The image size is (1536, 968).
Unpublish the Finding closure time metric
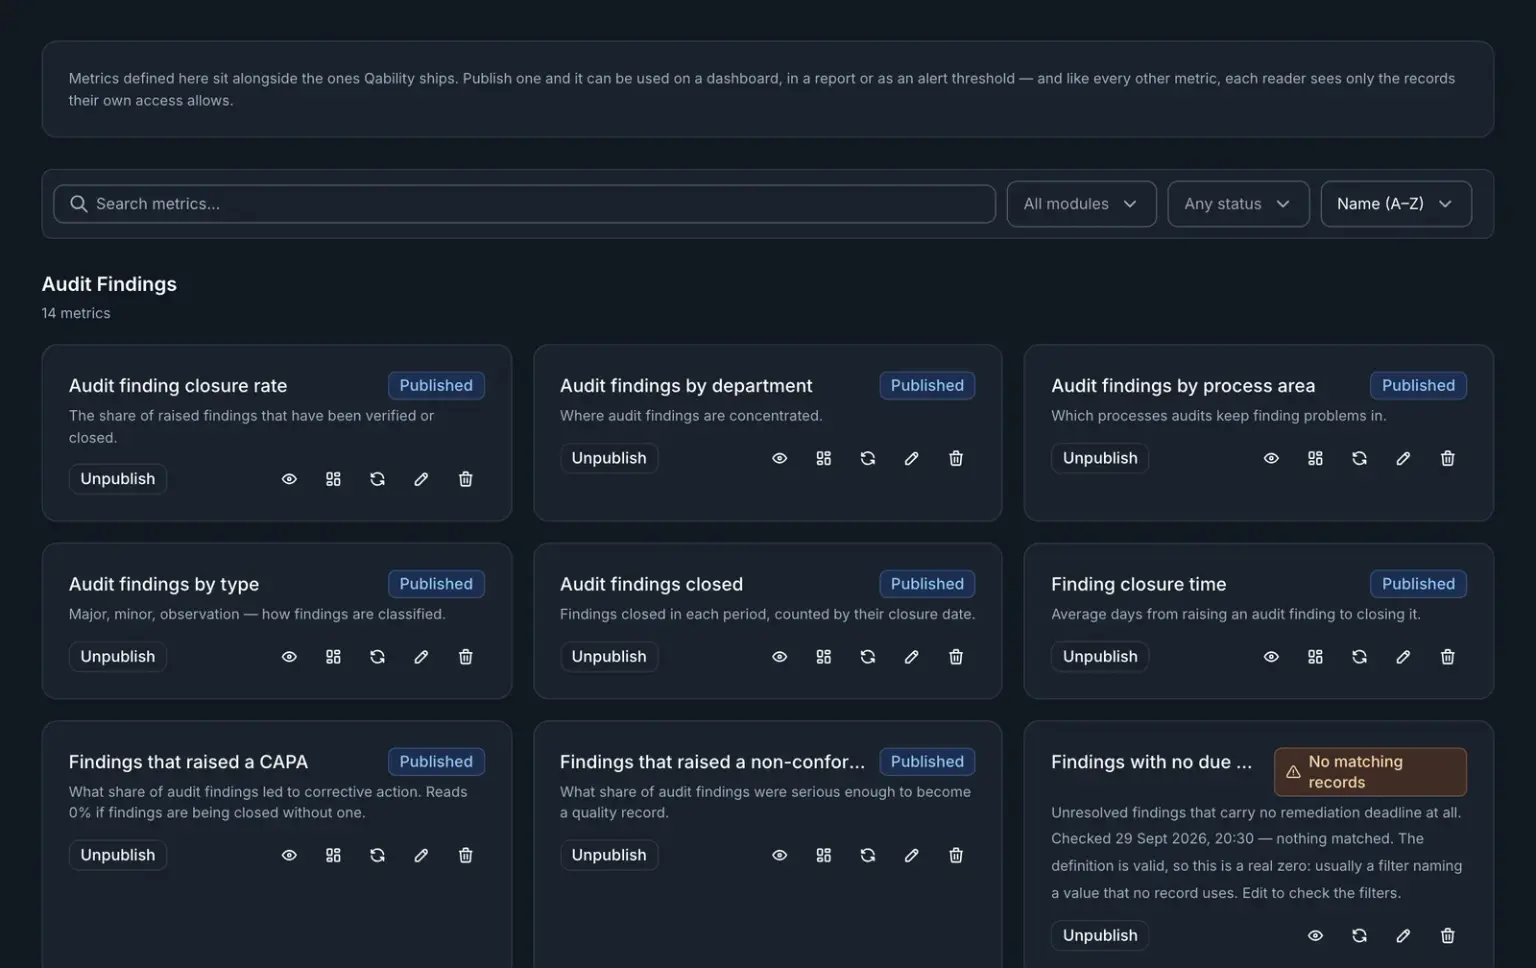coord(1100,657)
